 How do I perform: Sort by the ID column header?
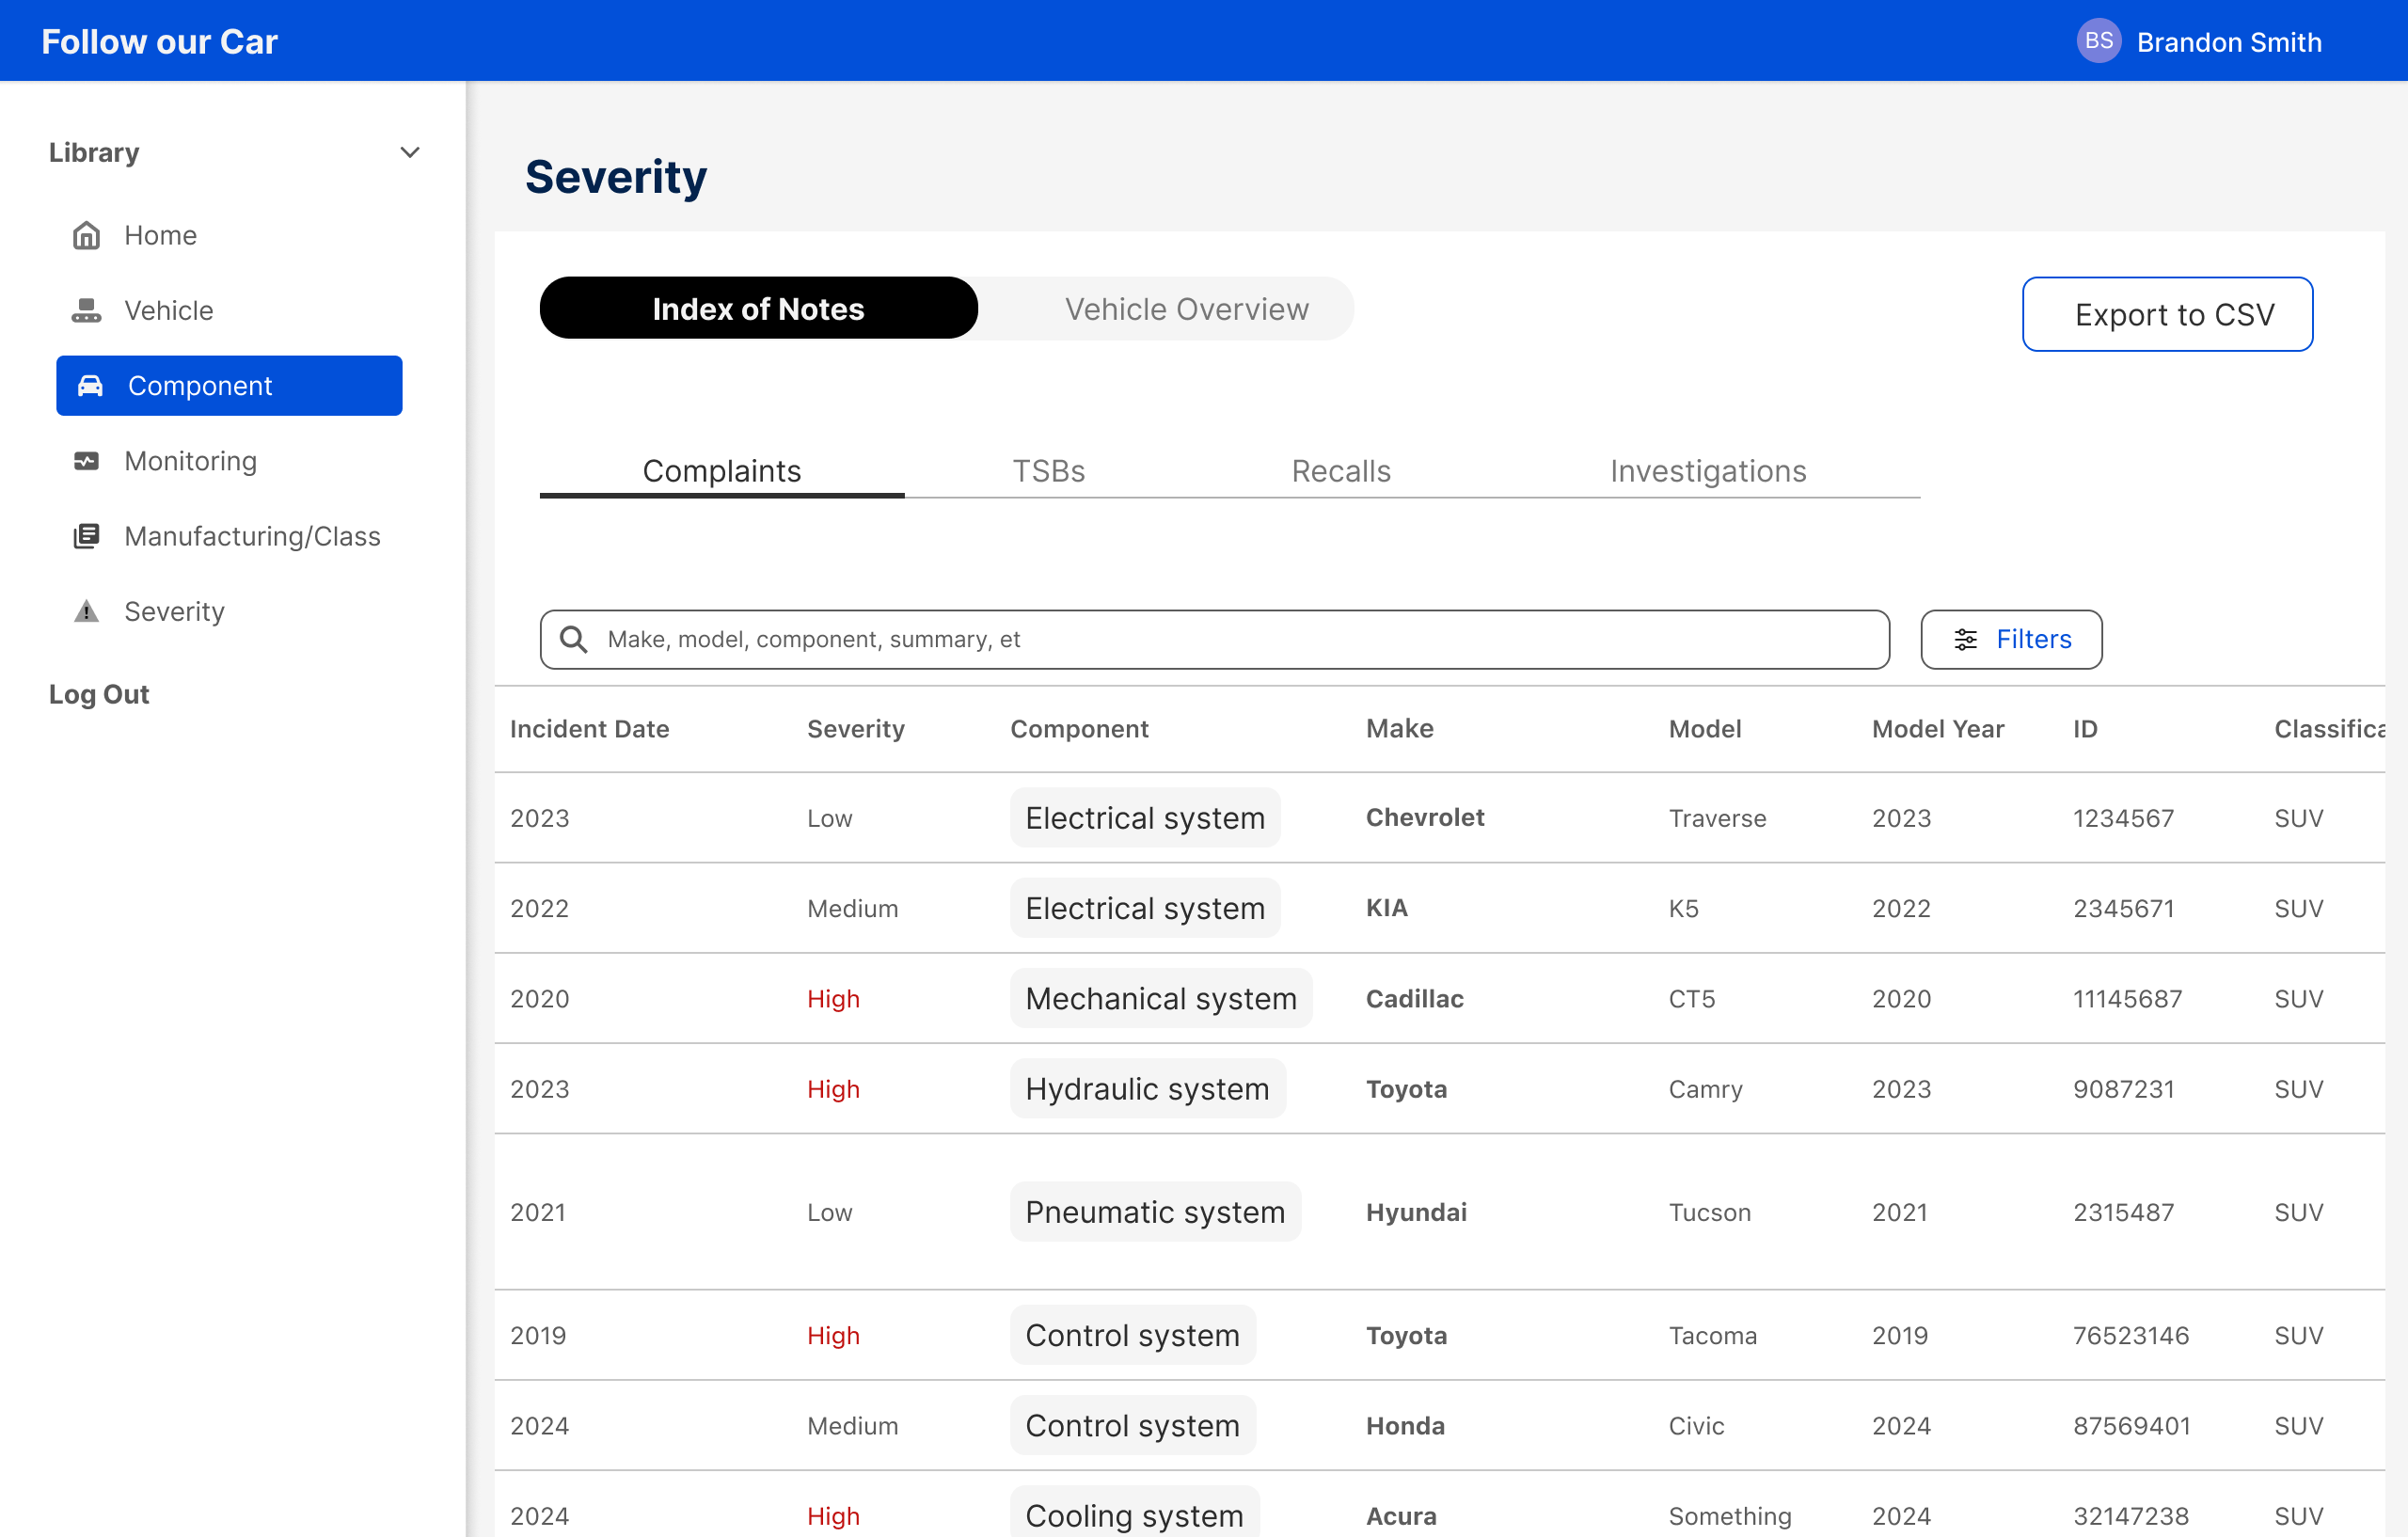[x=2085, y=729]
